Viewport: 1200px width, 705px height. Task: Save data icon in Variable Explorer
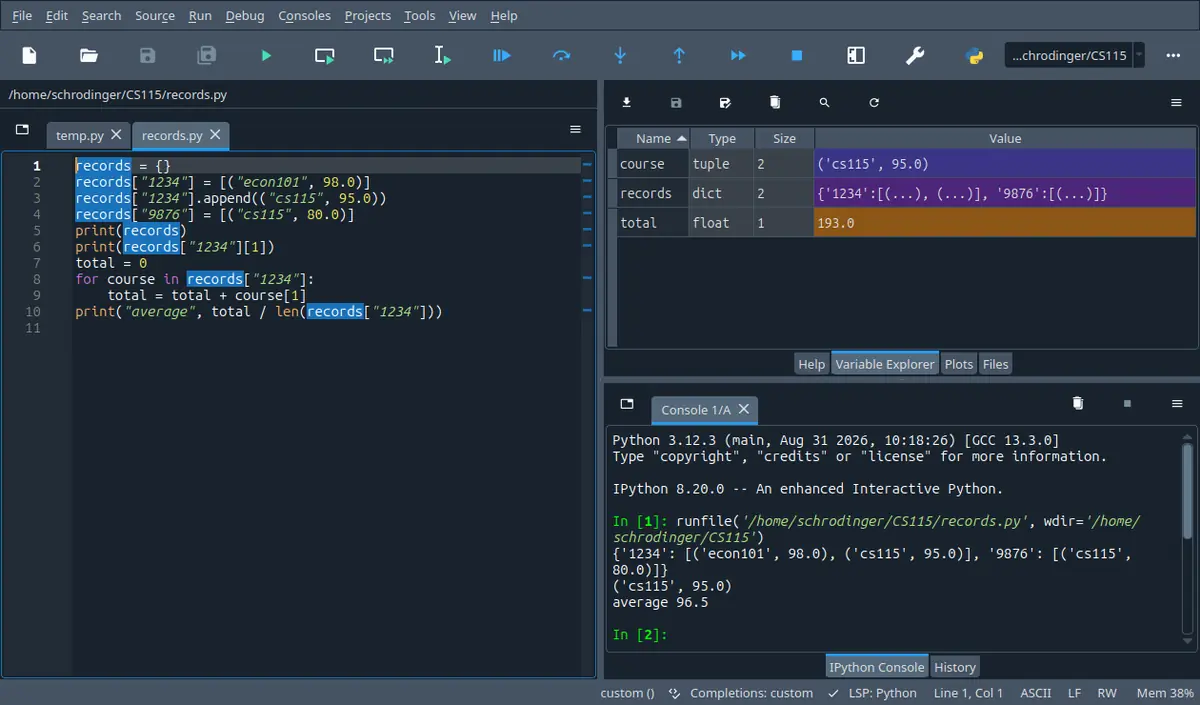point(676,103)
